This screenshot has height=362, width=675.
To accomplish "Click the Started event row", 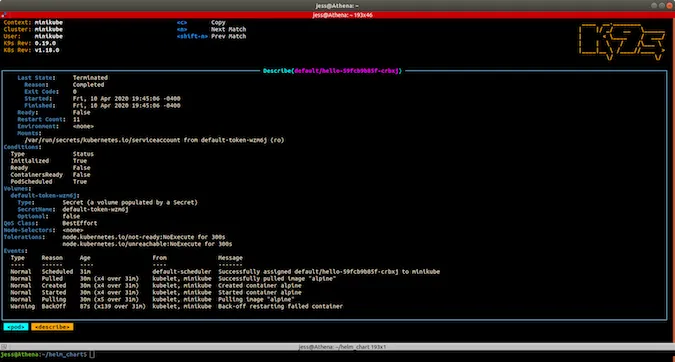I will coord(156,292).
